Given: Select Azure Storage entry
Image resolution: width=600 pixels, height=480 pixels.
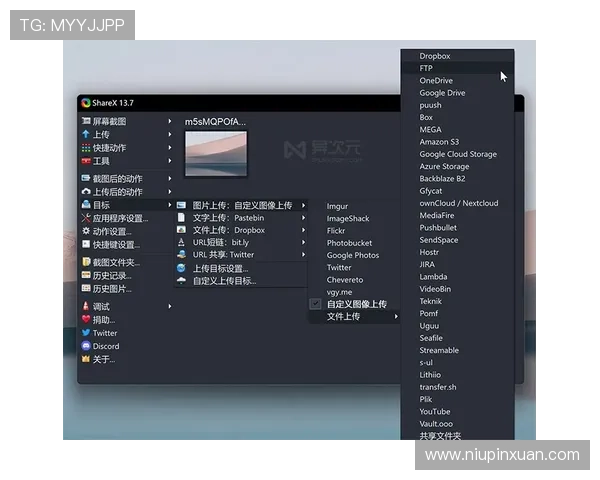Looking at the screenshot, I should (x=458, y=166).
